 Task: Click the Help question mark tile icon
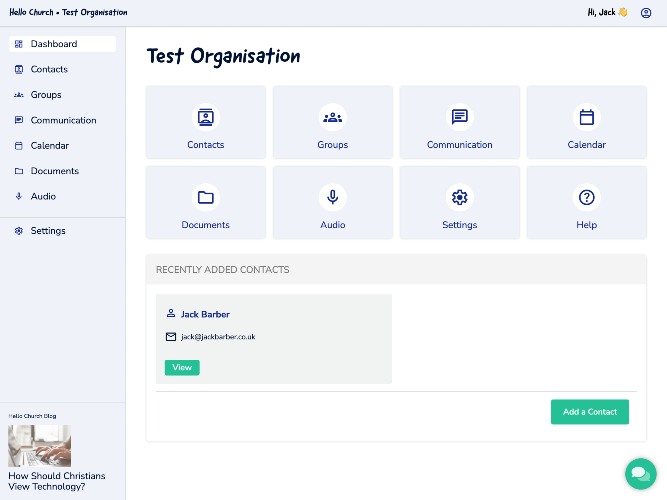[587, 197]
